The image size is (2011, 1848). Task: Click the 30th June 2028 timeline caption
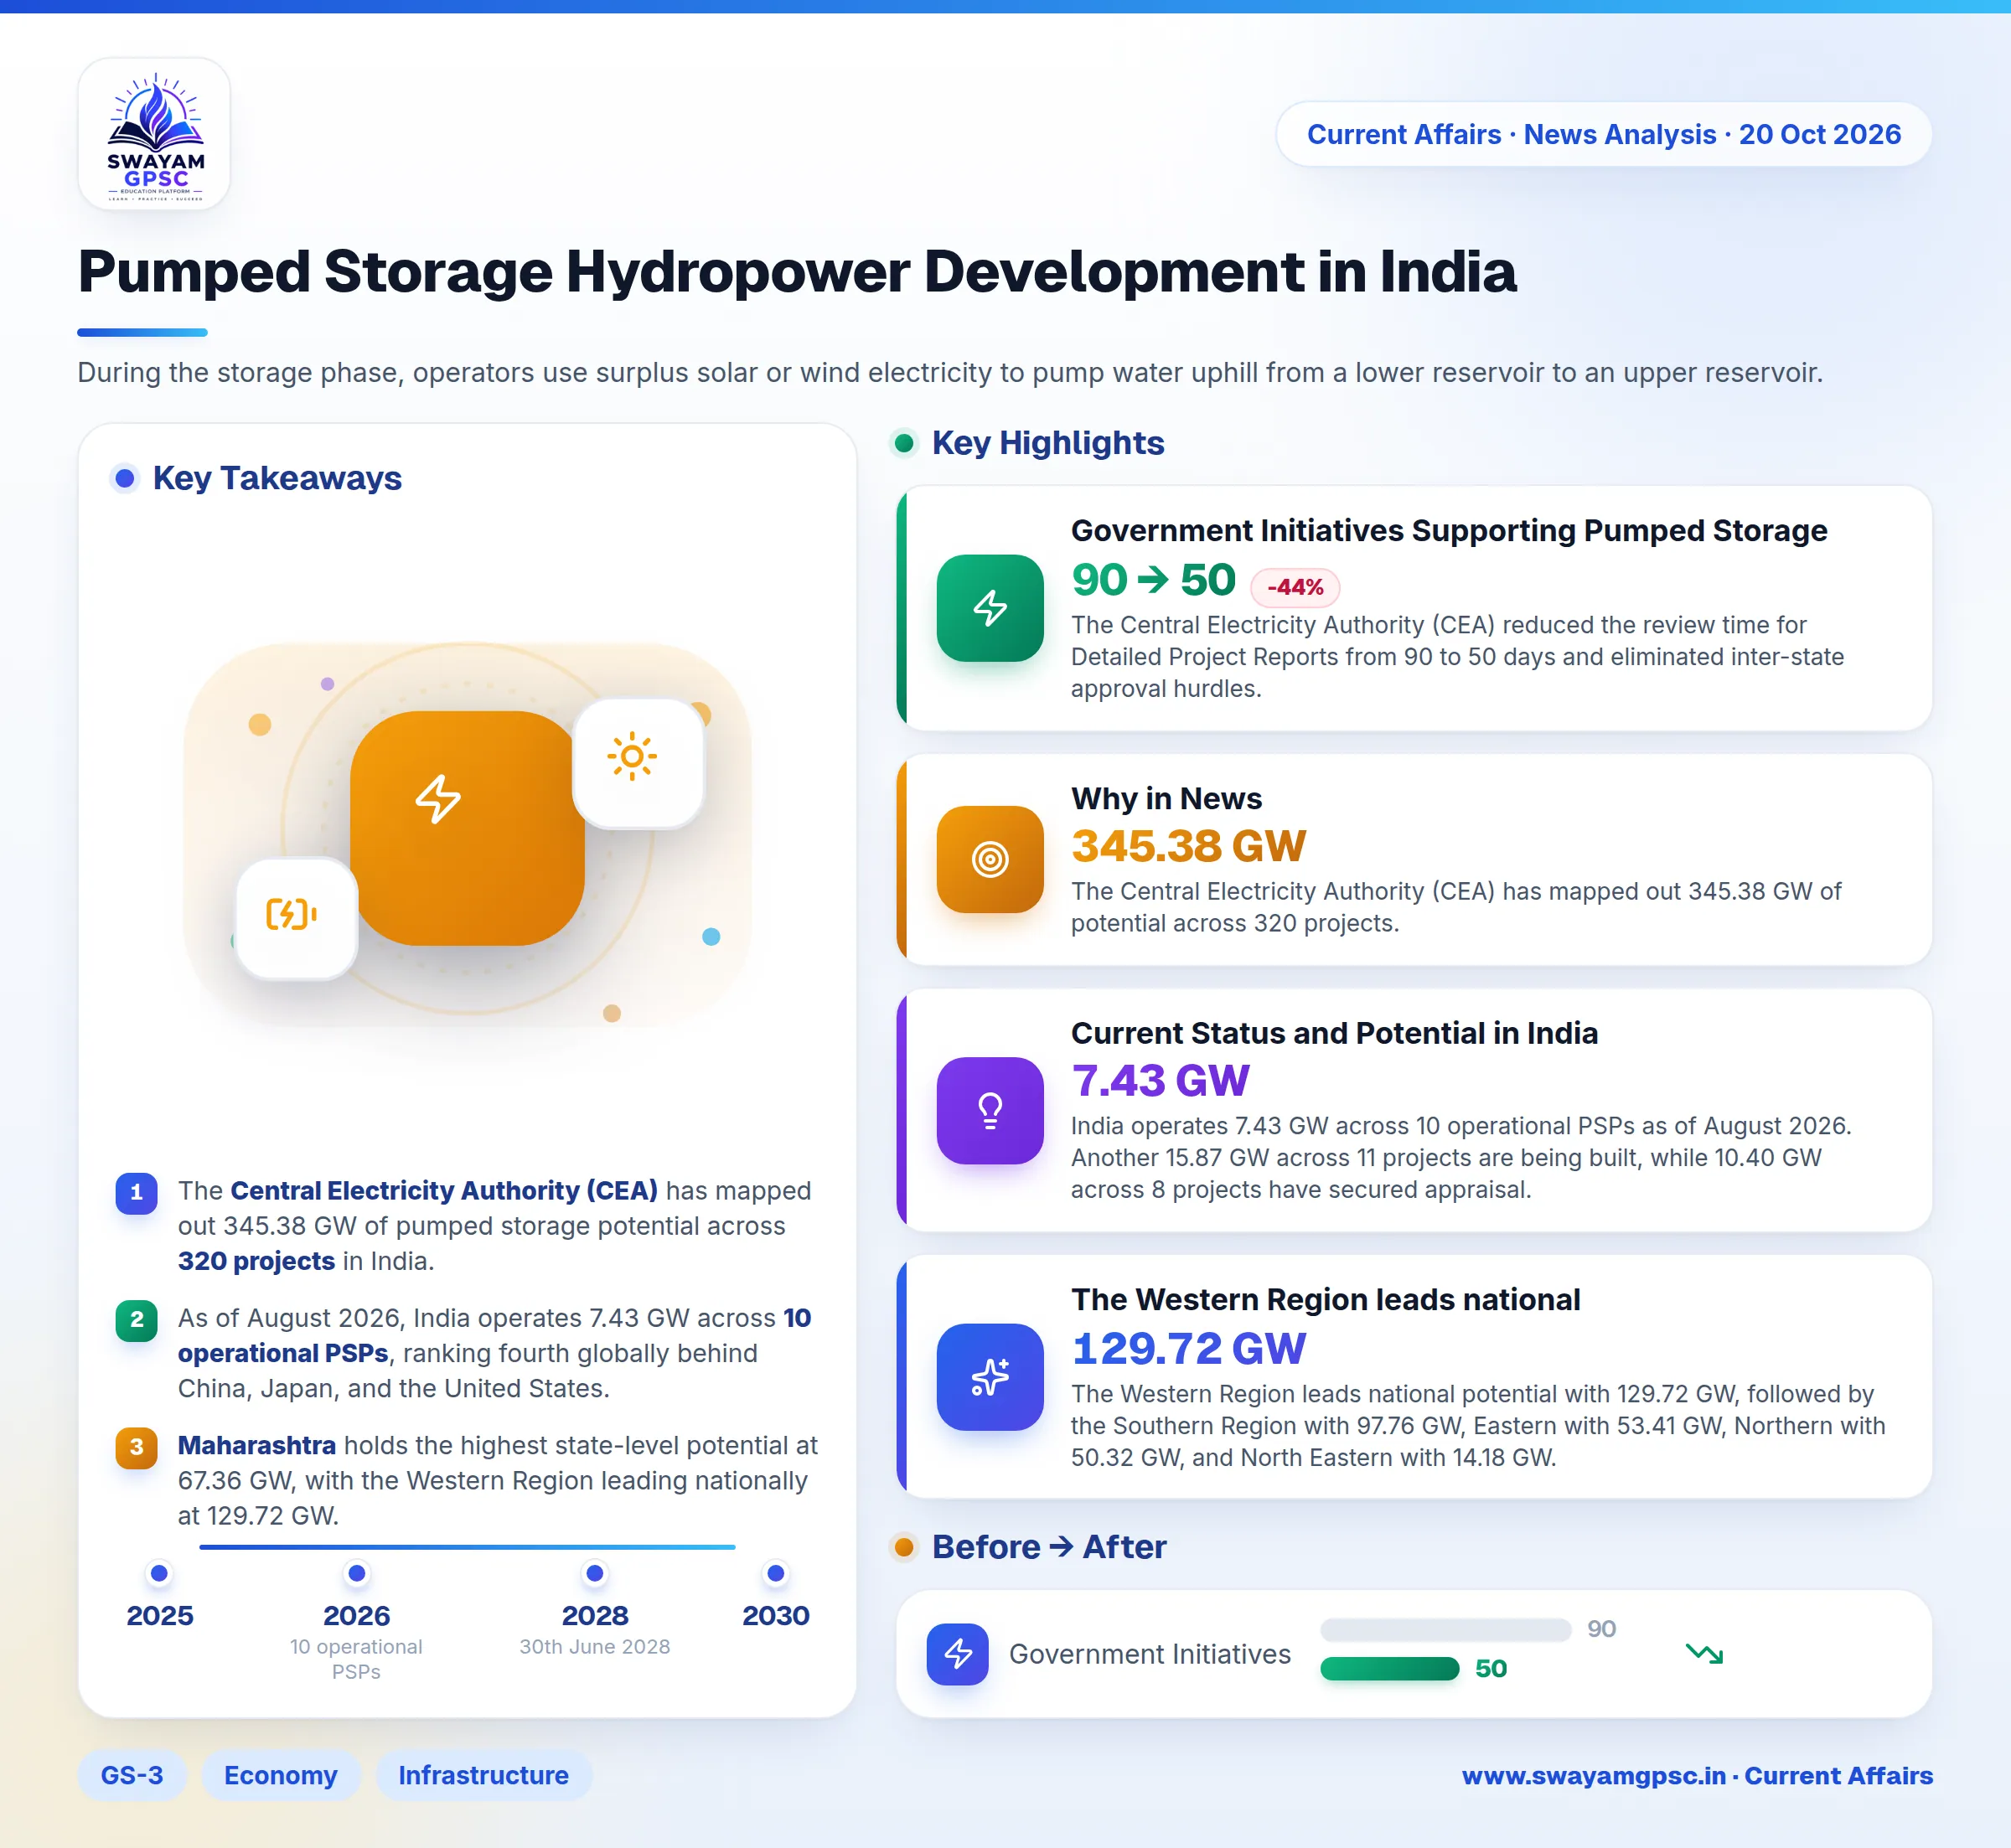[x=595, y=1646]
